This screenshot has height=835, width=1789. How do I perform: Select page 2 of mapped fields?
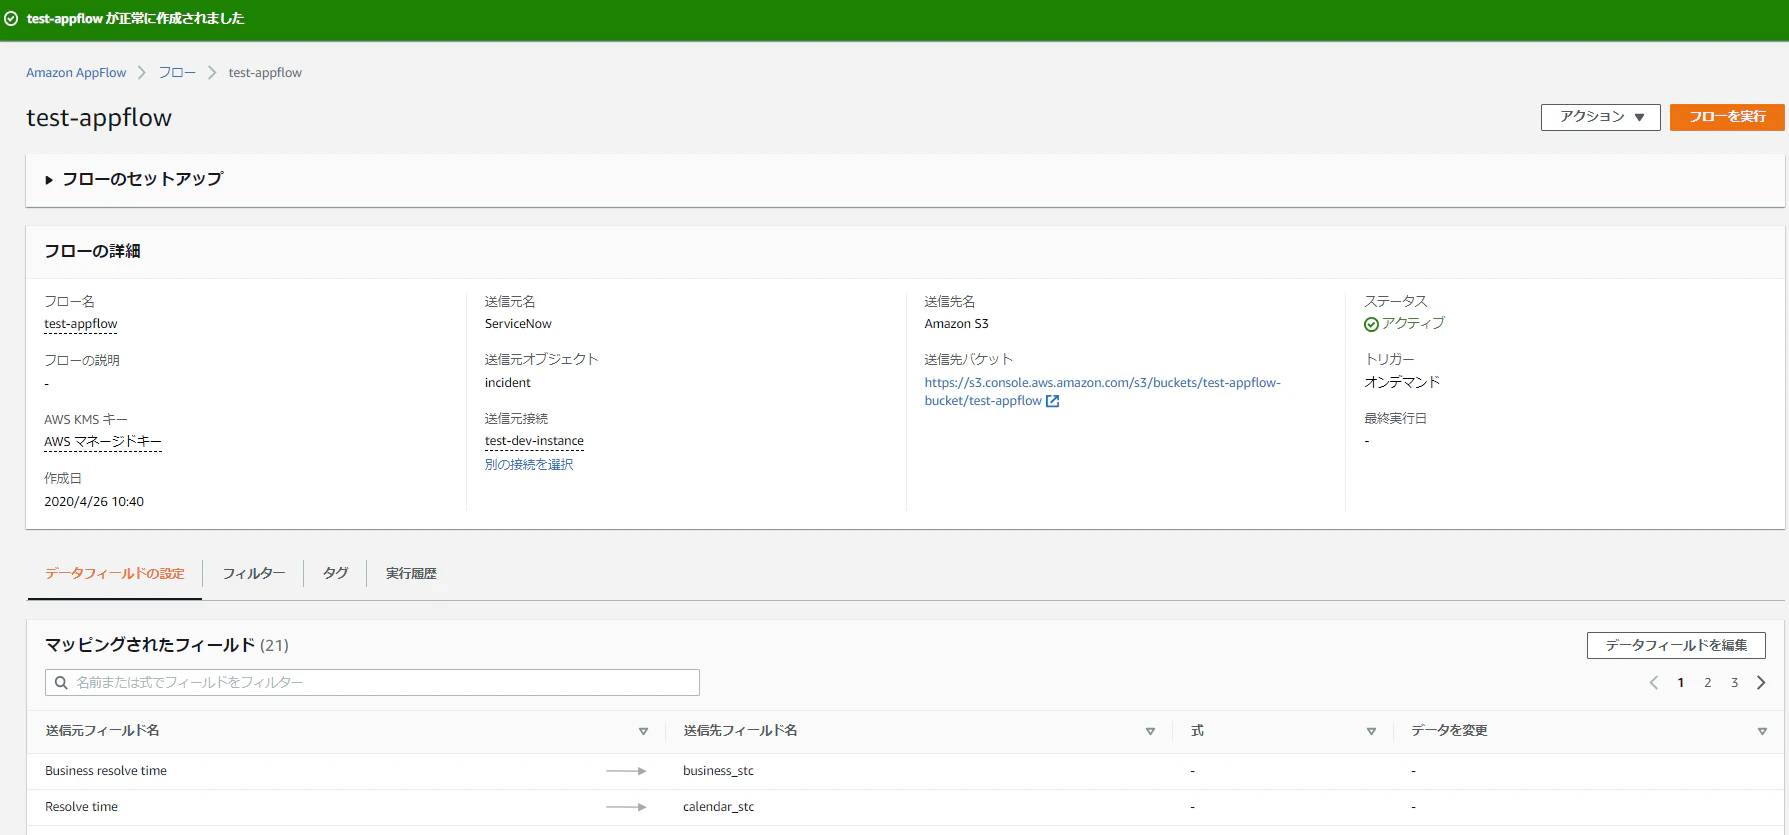[x=1707, y=683]
